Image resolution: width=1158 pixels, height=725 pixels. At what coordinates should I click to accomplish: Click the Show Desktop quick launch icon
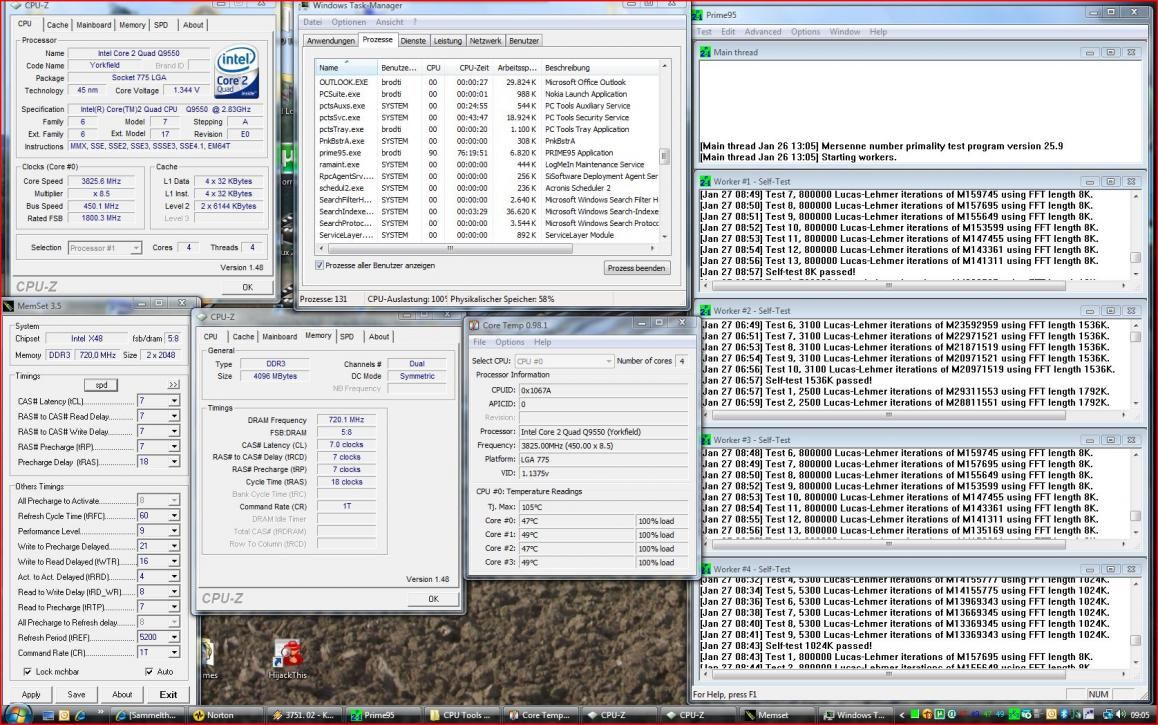coord(48,715)
